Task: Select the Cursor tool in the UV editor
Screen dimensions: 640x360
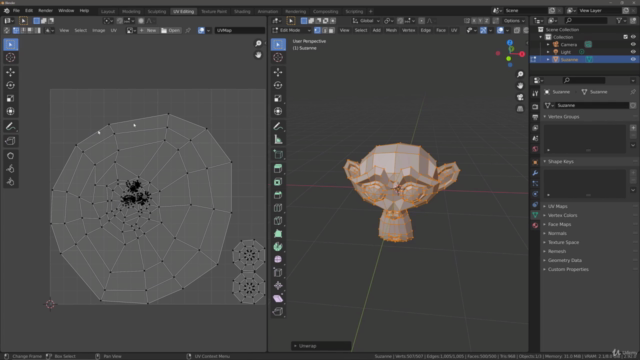Action: point(11,58)
